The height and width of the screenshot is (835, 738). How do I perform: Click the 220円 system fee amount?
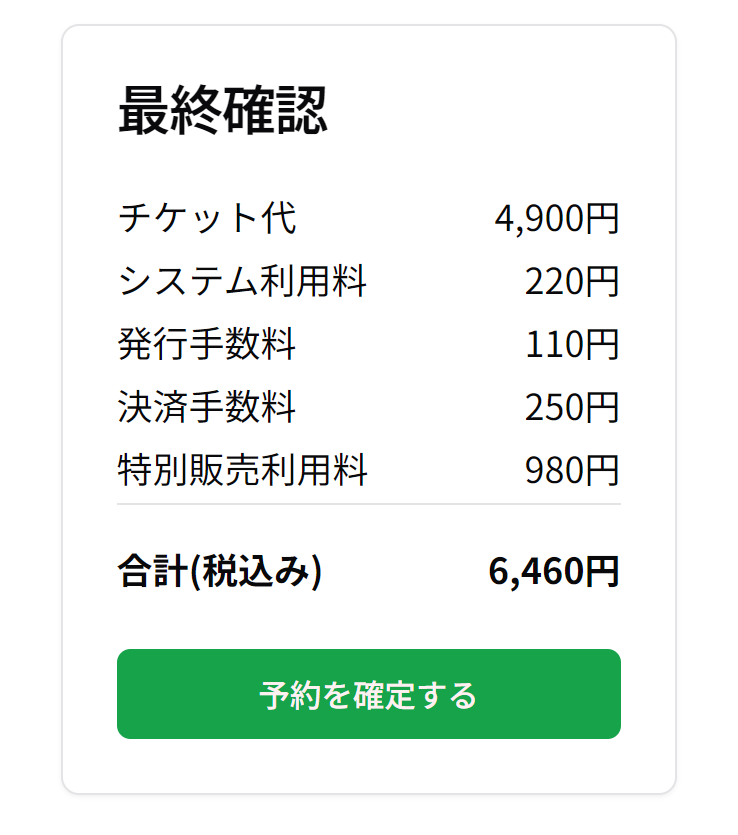click(570, 280)
